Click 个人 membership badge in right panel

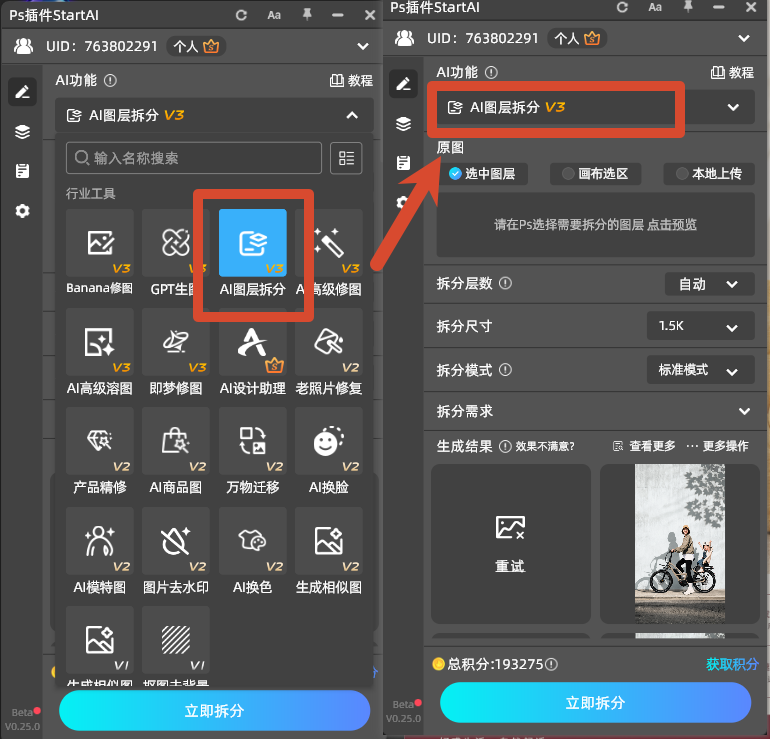point(577,38)
